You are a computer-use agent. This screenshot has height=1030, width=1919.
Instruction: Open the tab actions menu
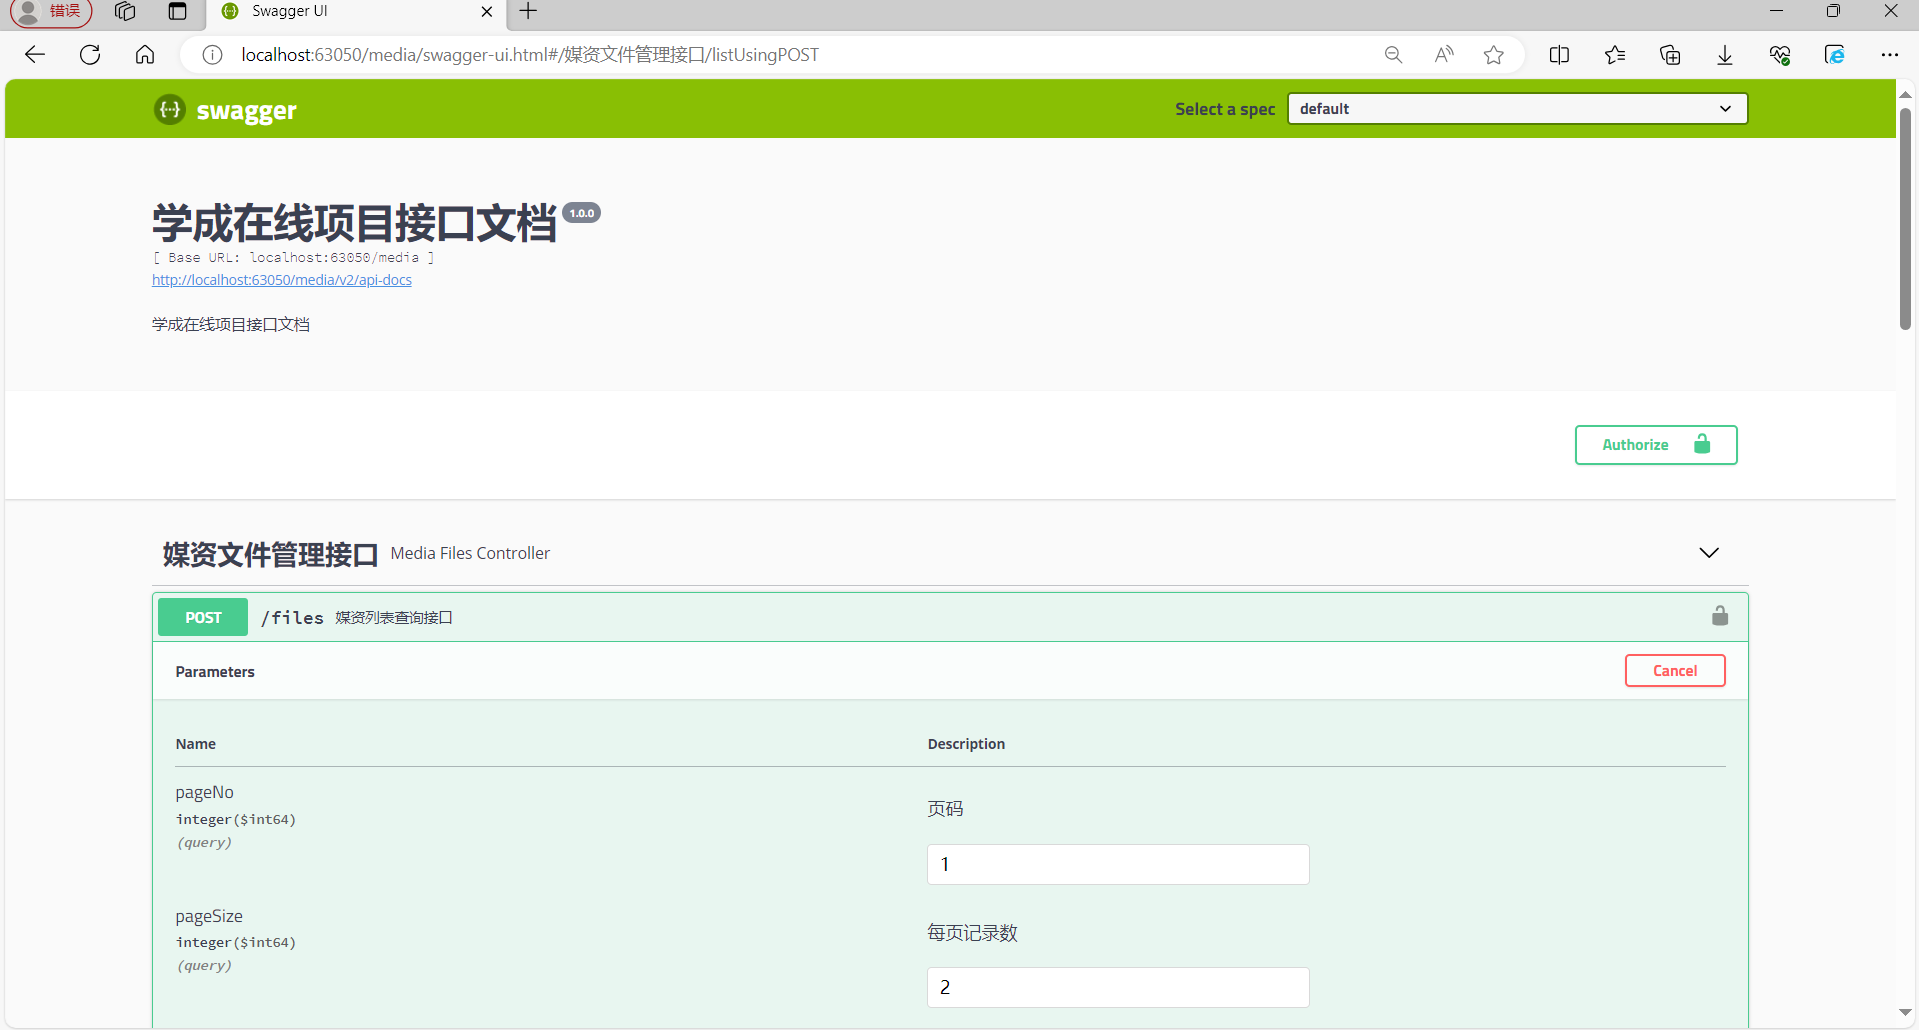point(177,12)
